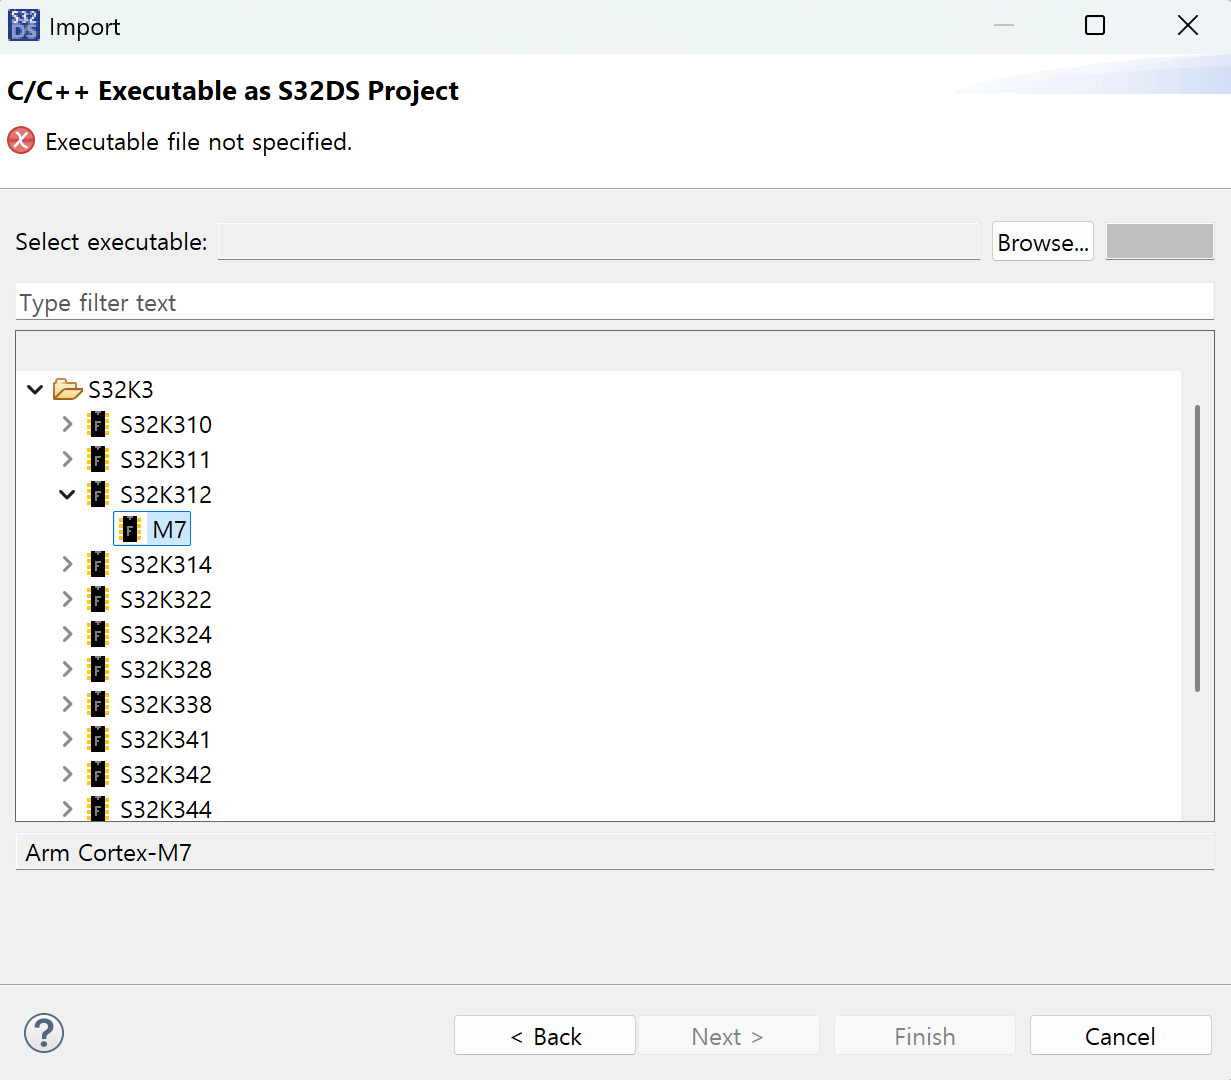Select the S32K312 label
This screenshot has height=1080, width=1231.
coord(166,494)
